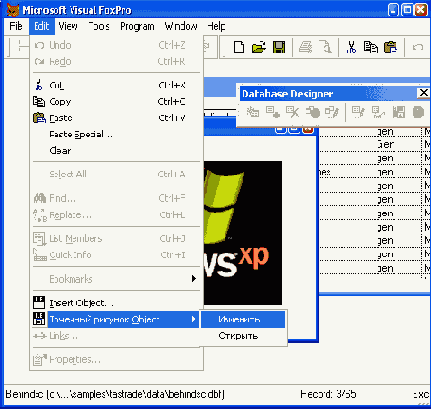Viewport: 431px width, 409px height.
Task: Click the Print toolbar icon
Action: [305, 47]
